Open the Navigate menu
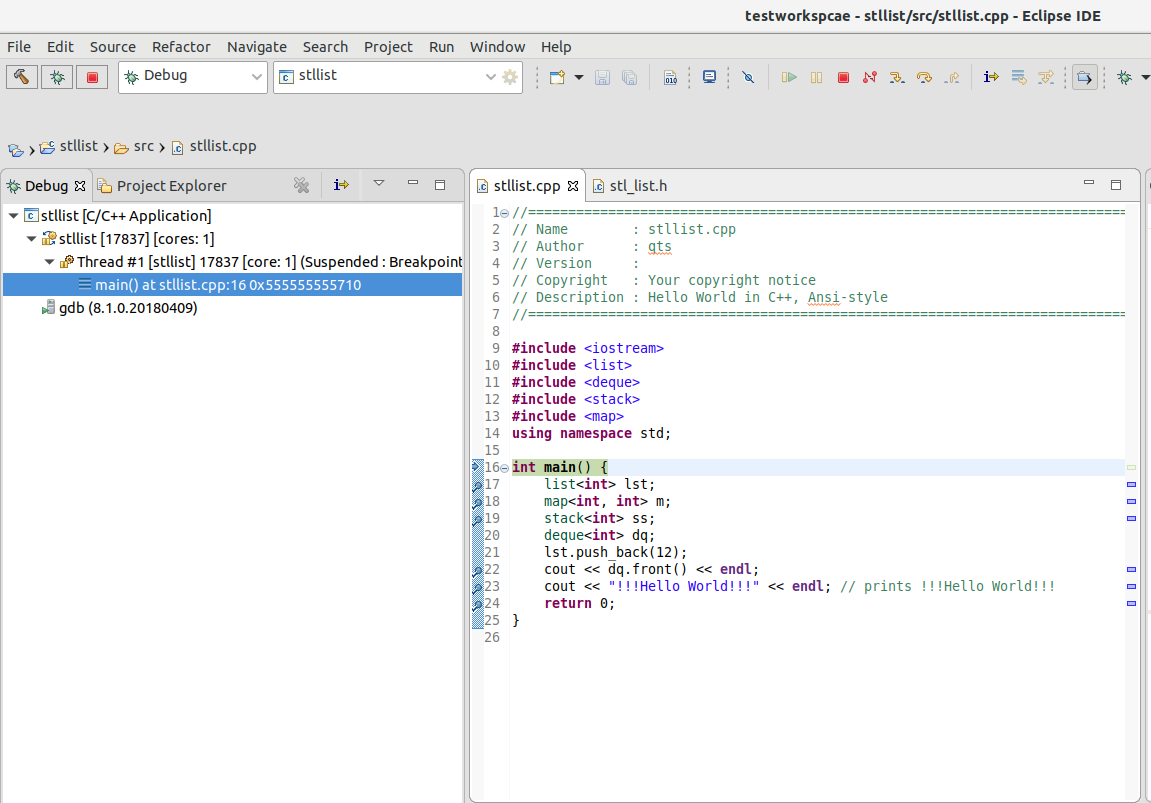 click(x=257, y=47)
